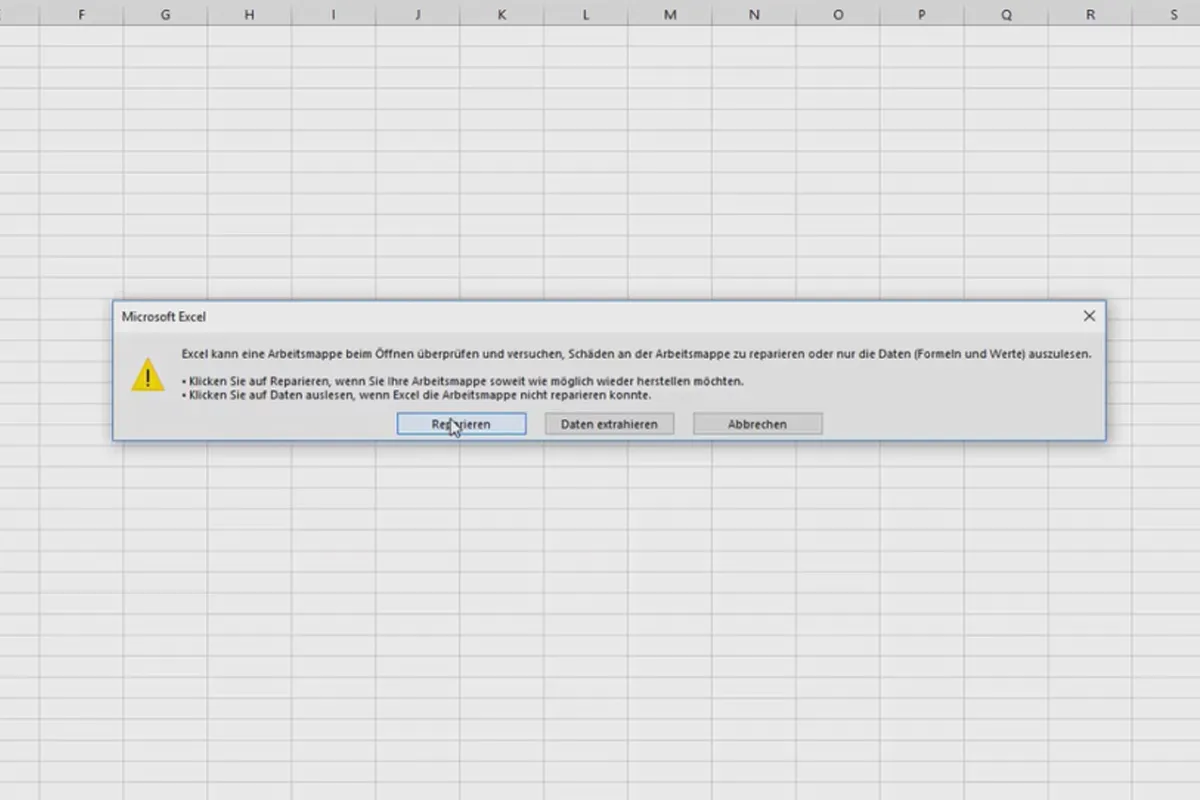
Task: Select column K header
Action: pos(501,15)
